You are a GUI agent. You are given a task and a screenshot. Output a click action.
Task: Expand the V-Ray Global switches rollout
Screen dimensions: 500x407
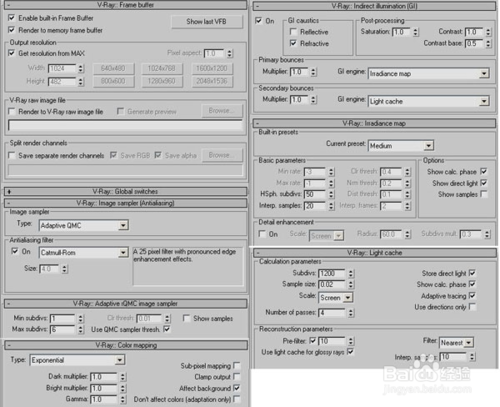(x=125, y=191)
